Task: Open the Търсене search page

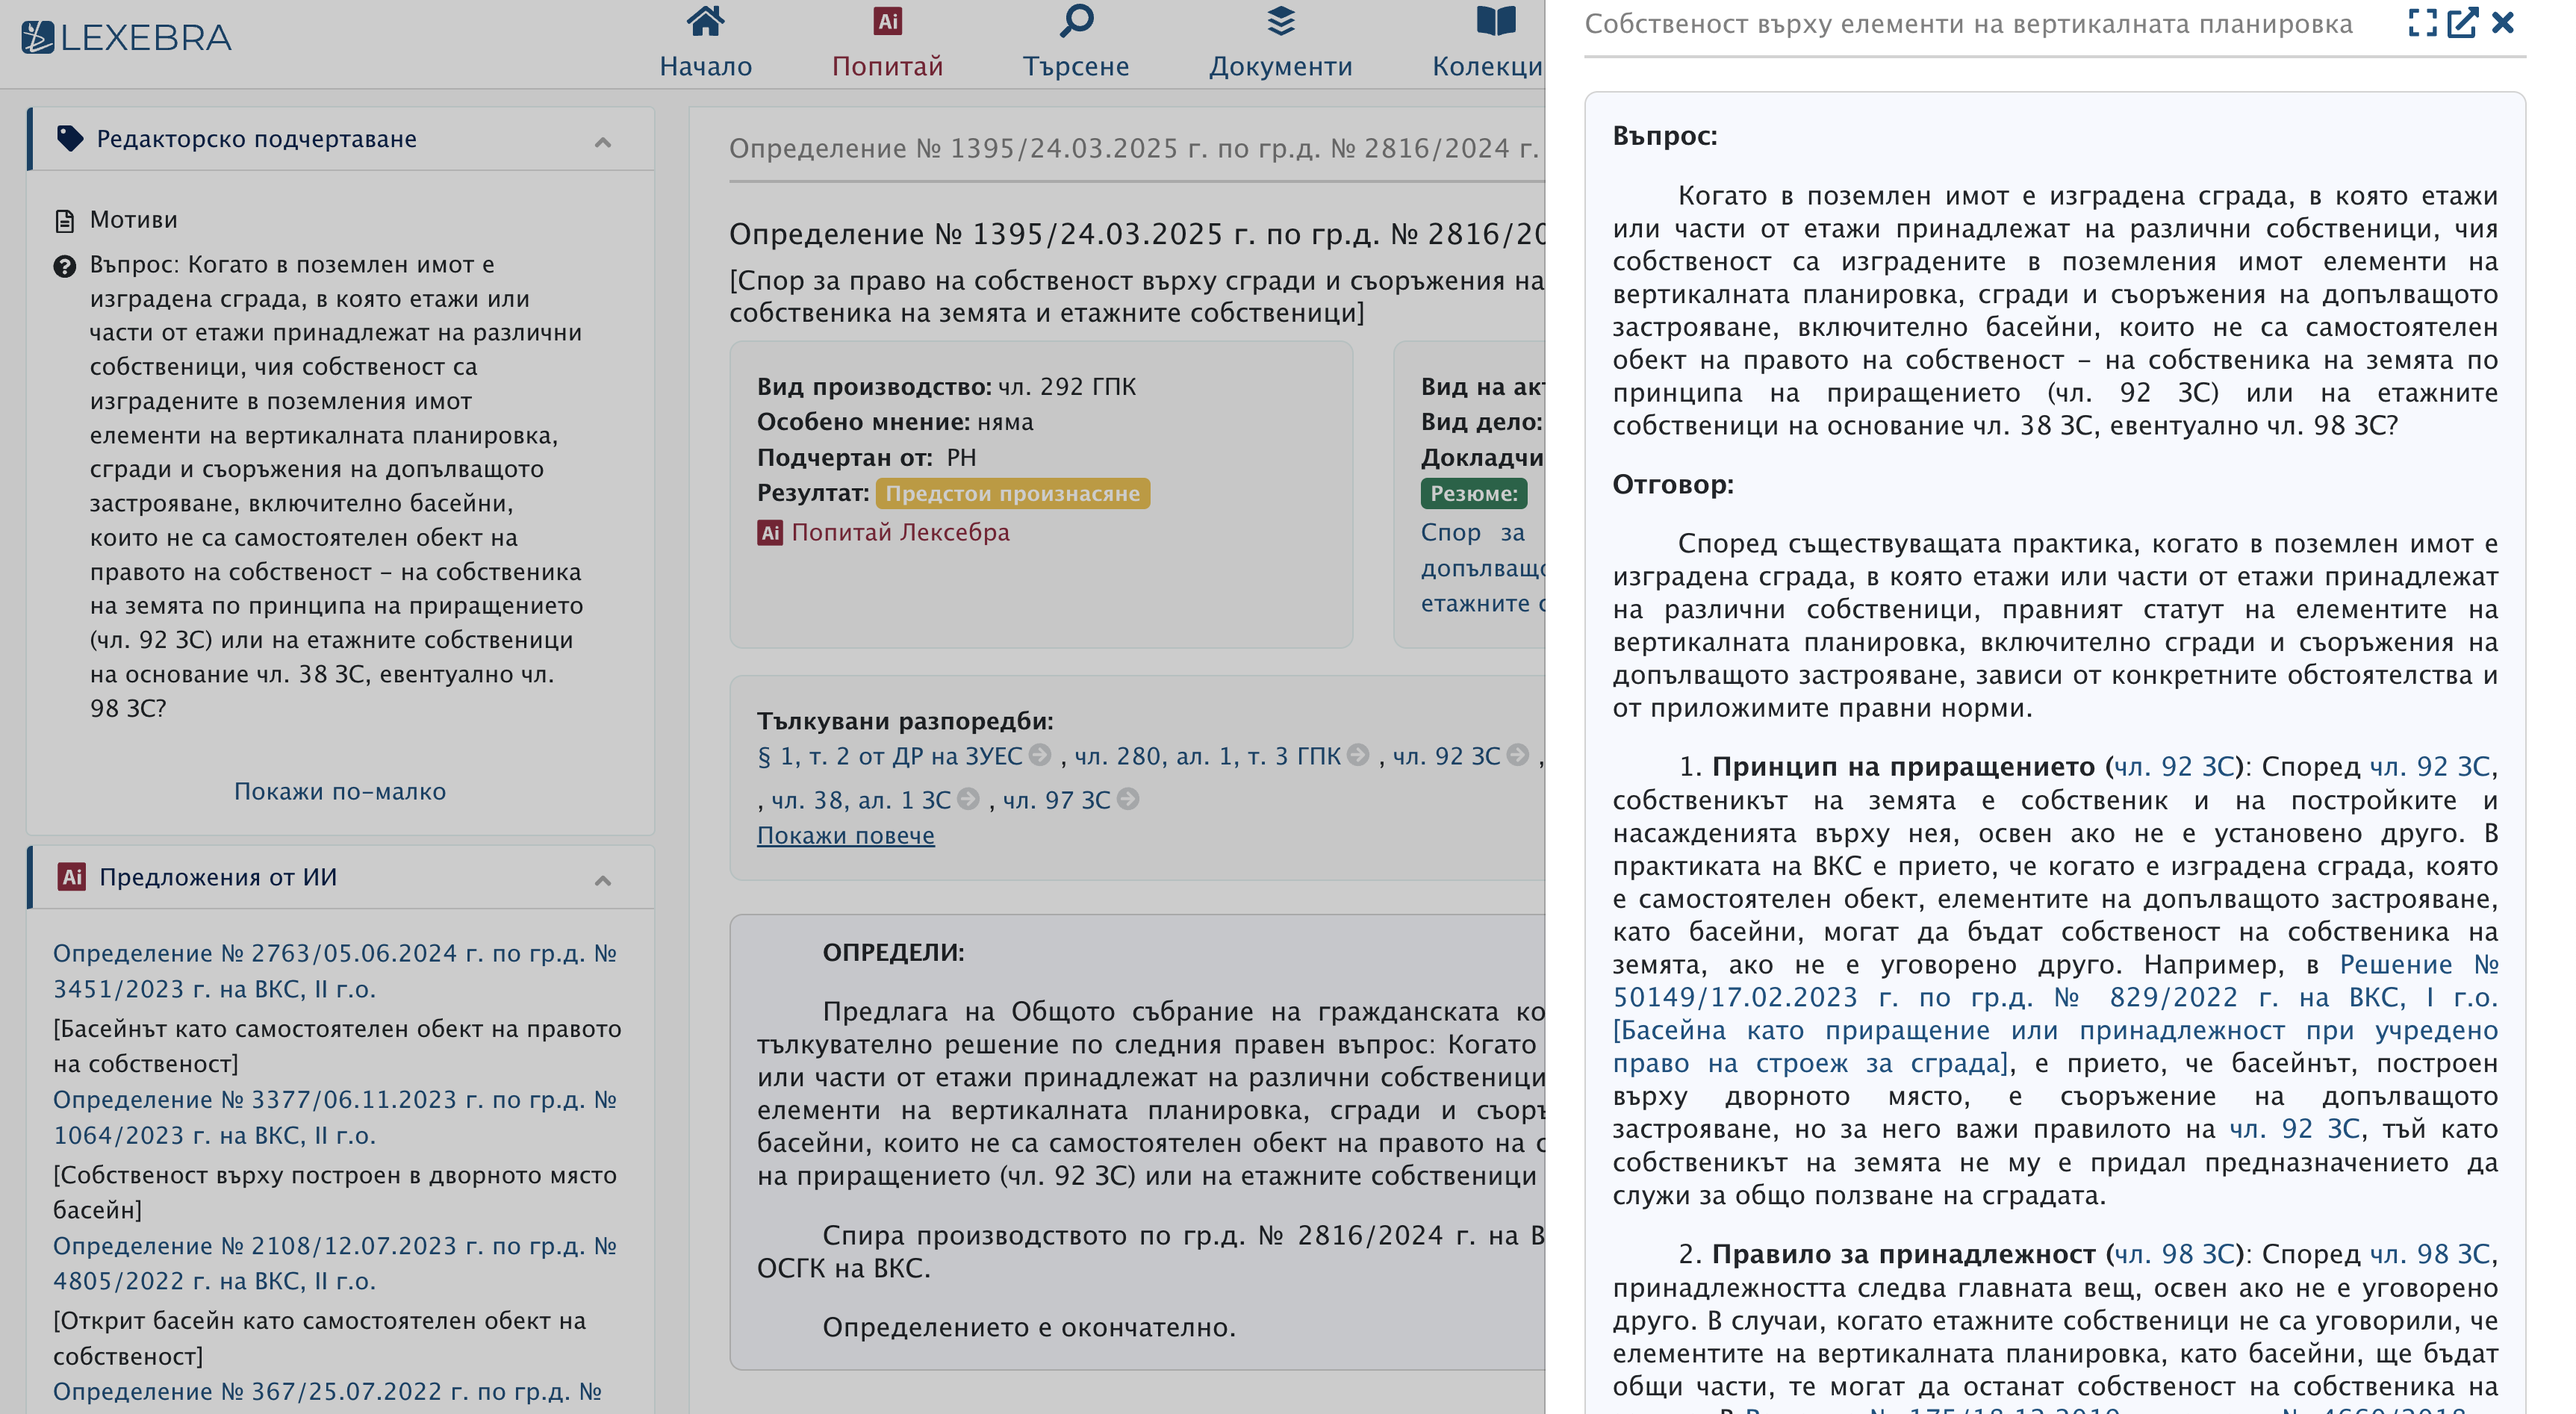Action: [1075, 42]
